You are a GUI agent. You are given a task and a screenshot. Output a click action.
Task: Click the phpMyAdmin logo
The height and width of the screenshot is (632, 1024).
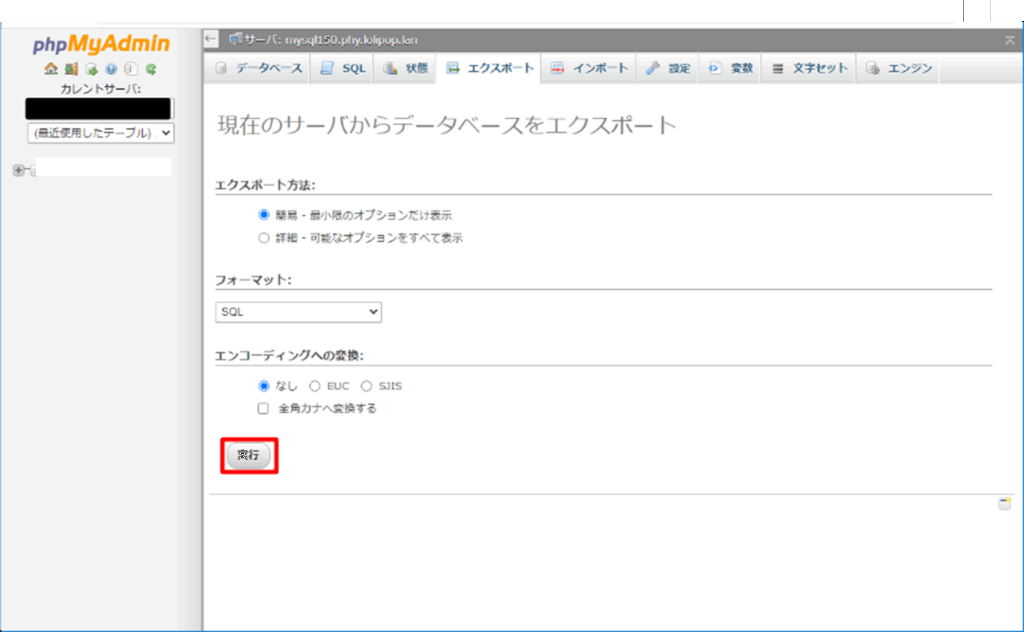click(100, 45)
